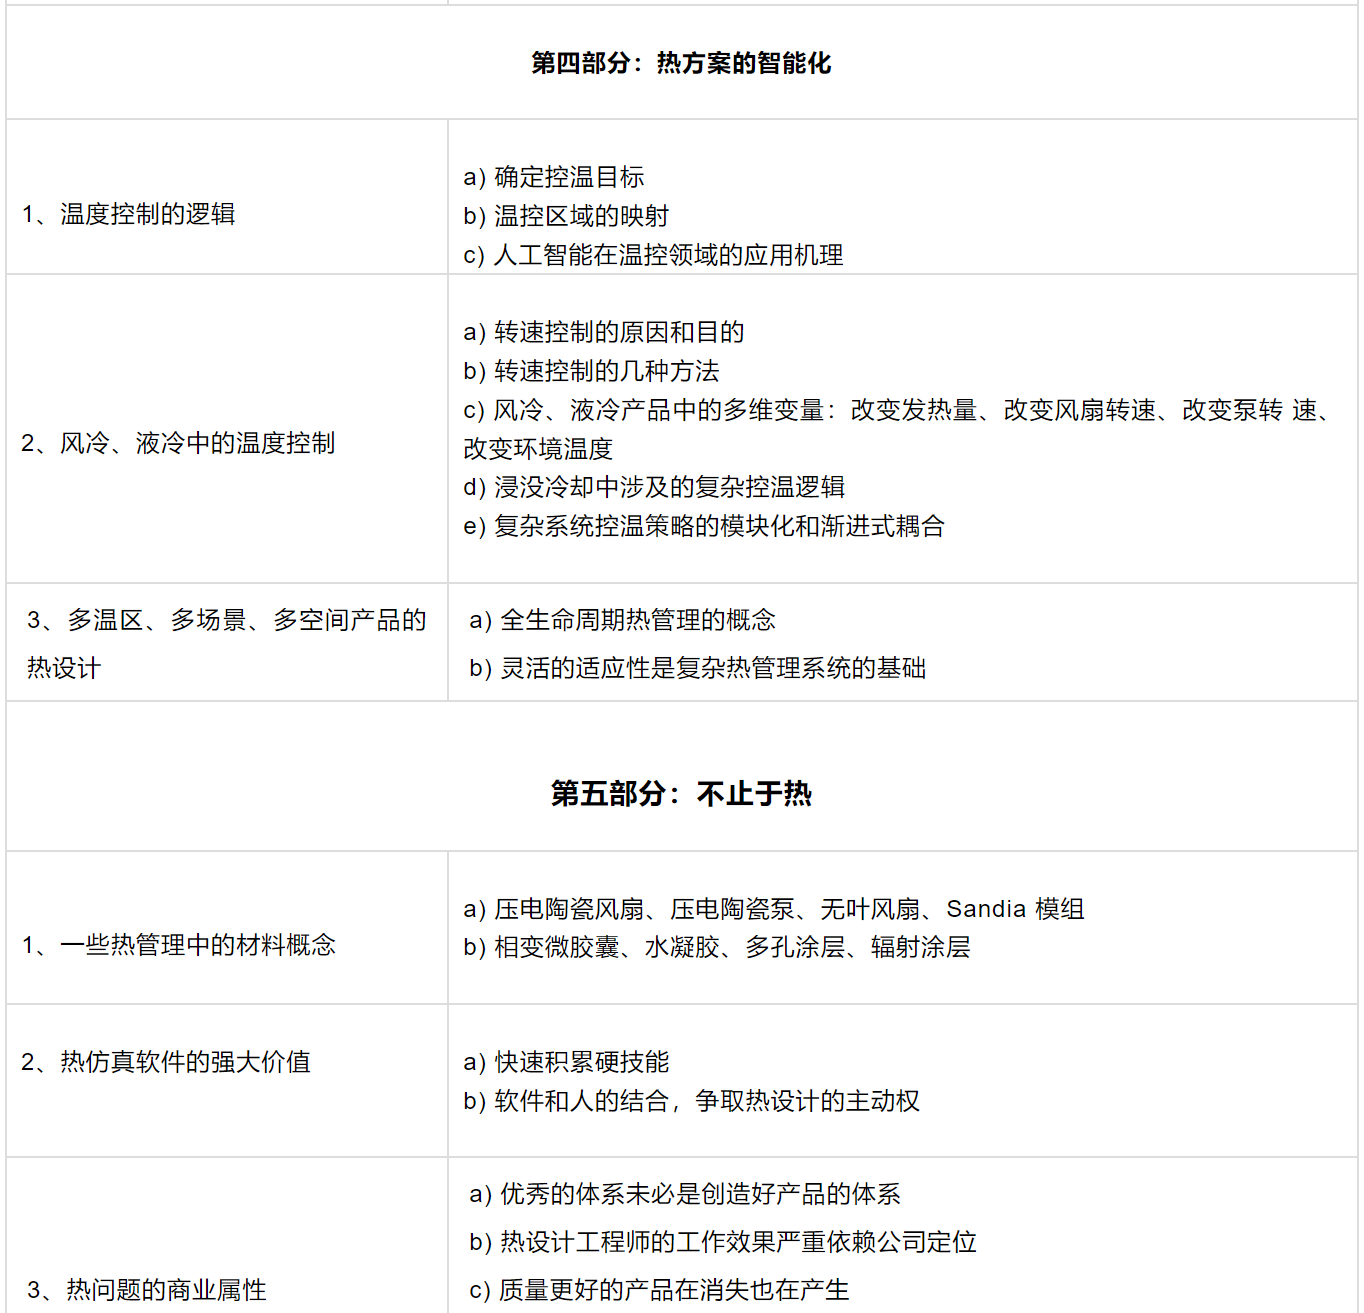
Task: Click the line e) 复杂系统控温策略的模块化和渐进式耦合
Action: coord(704,526)
